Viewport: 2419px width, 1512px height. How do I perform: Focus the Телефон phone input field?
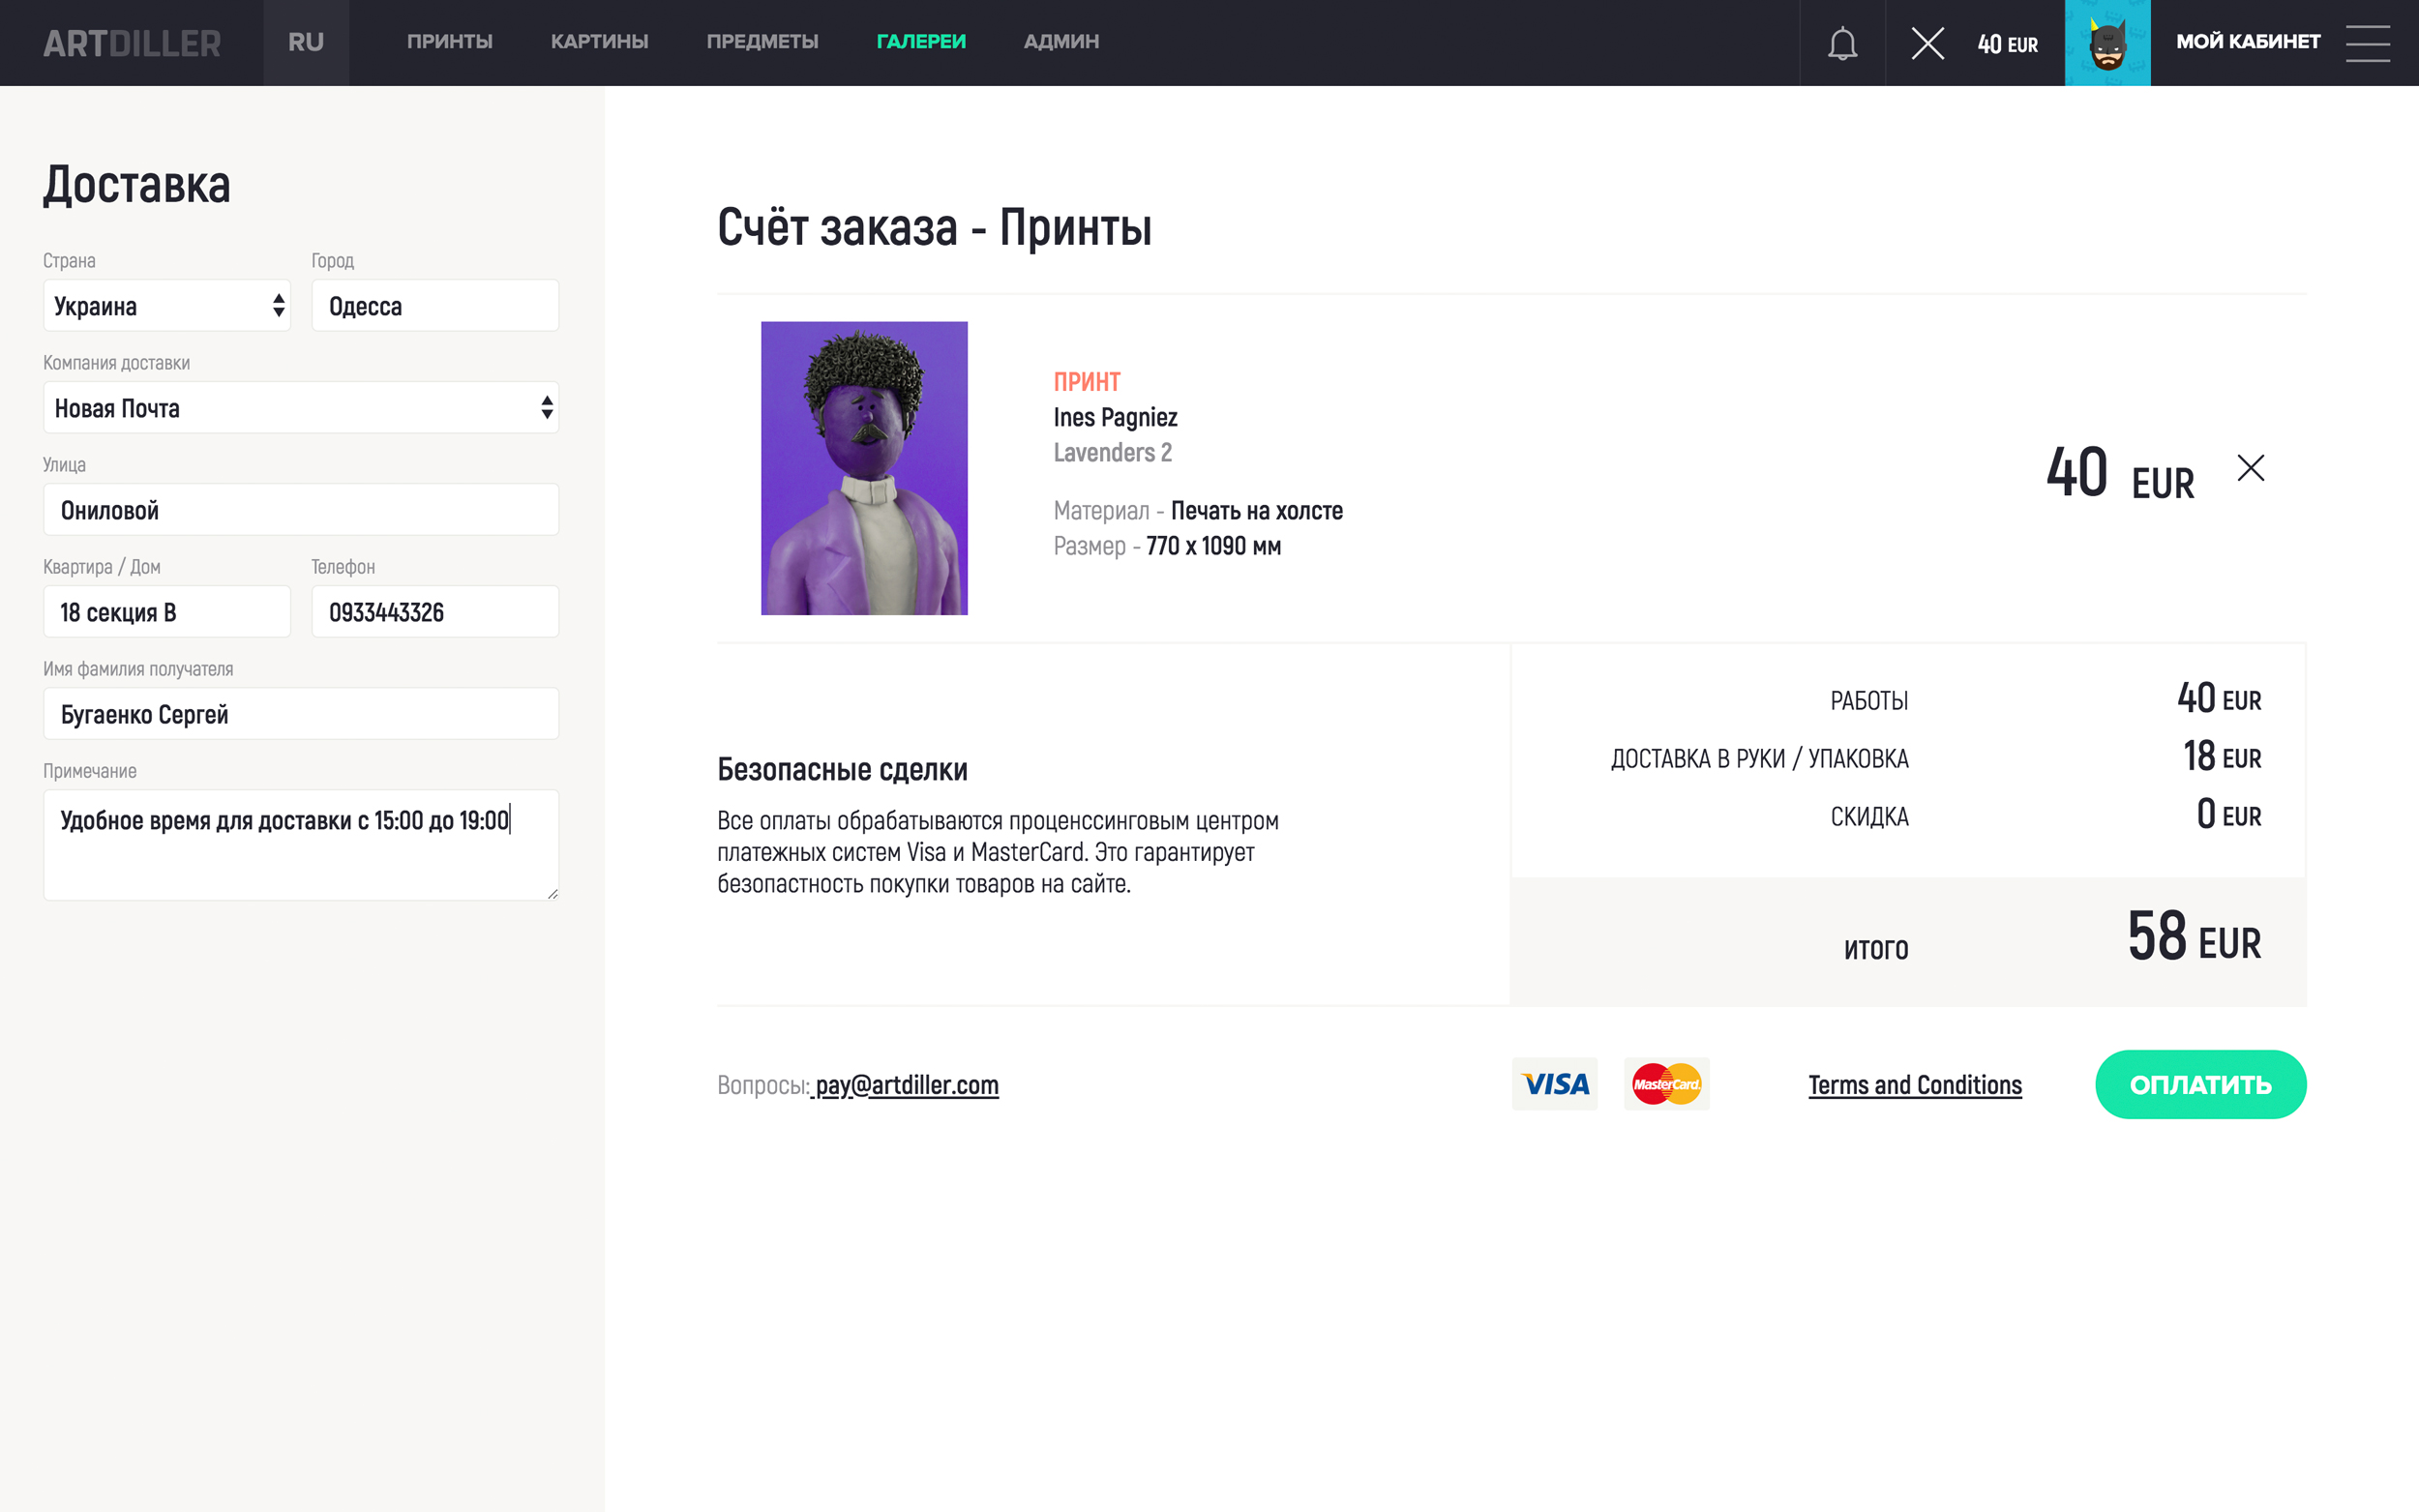point(434,612)
